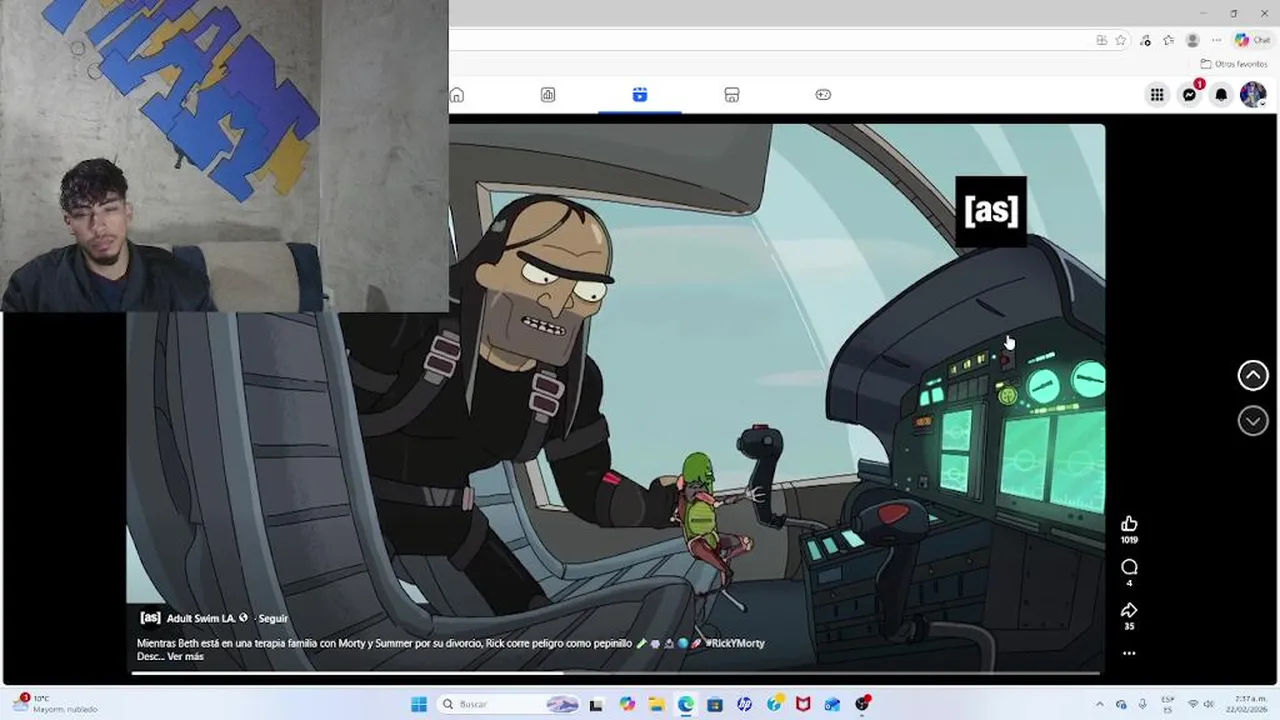The width and height of the screenshot is (1280, 720).
Task: Add page to favorites star icon
Action: click(1121, 40)
